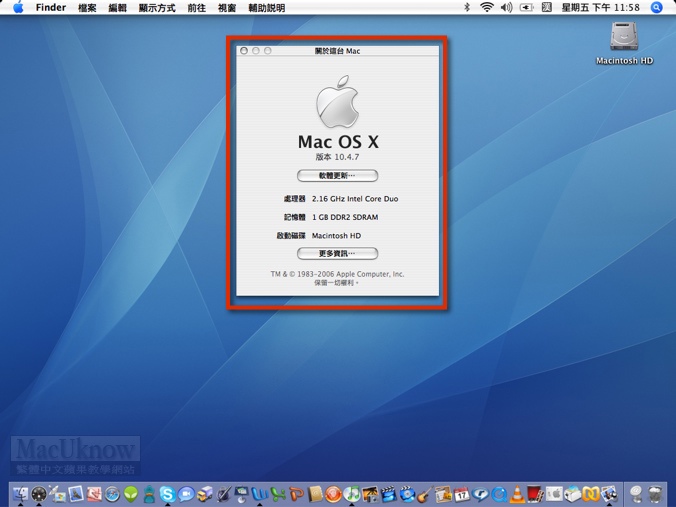Click the Bluetooth status icon

point(467,7)
